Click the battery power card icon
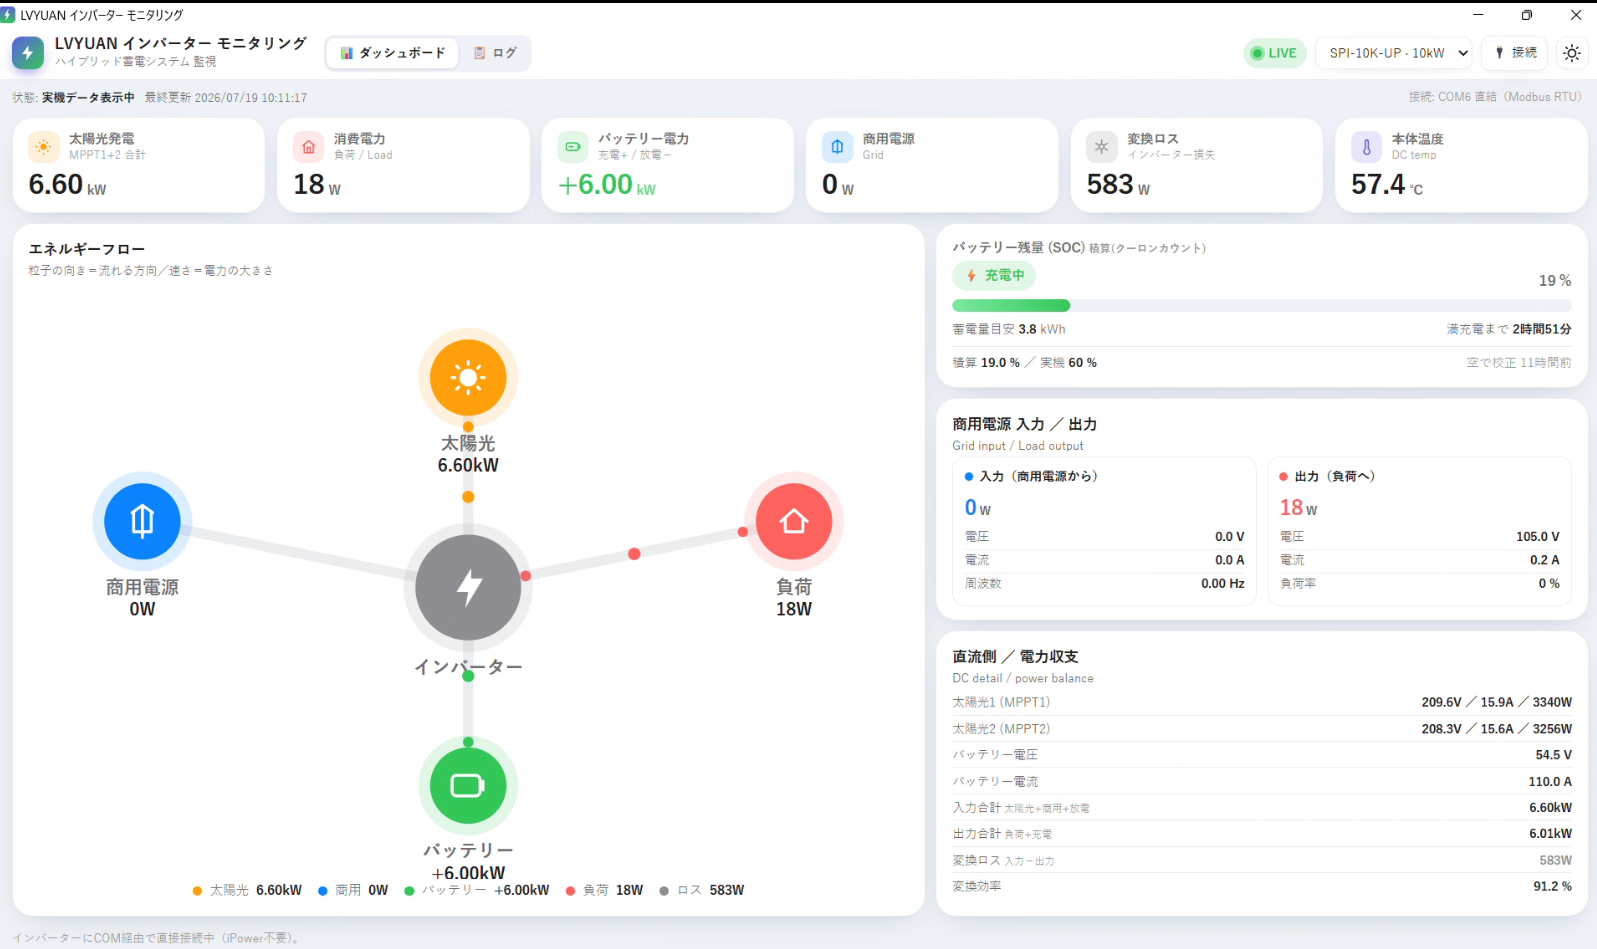Image resolution: width=1597 pixels, height=949 pixels. click(x=572, y=147)
